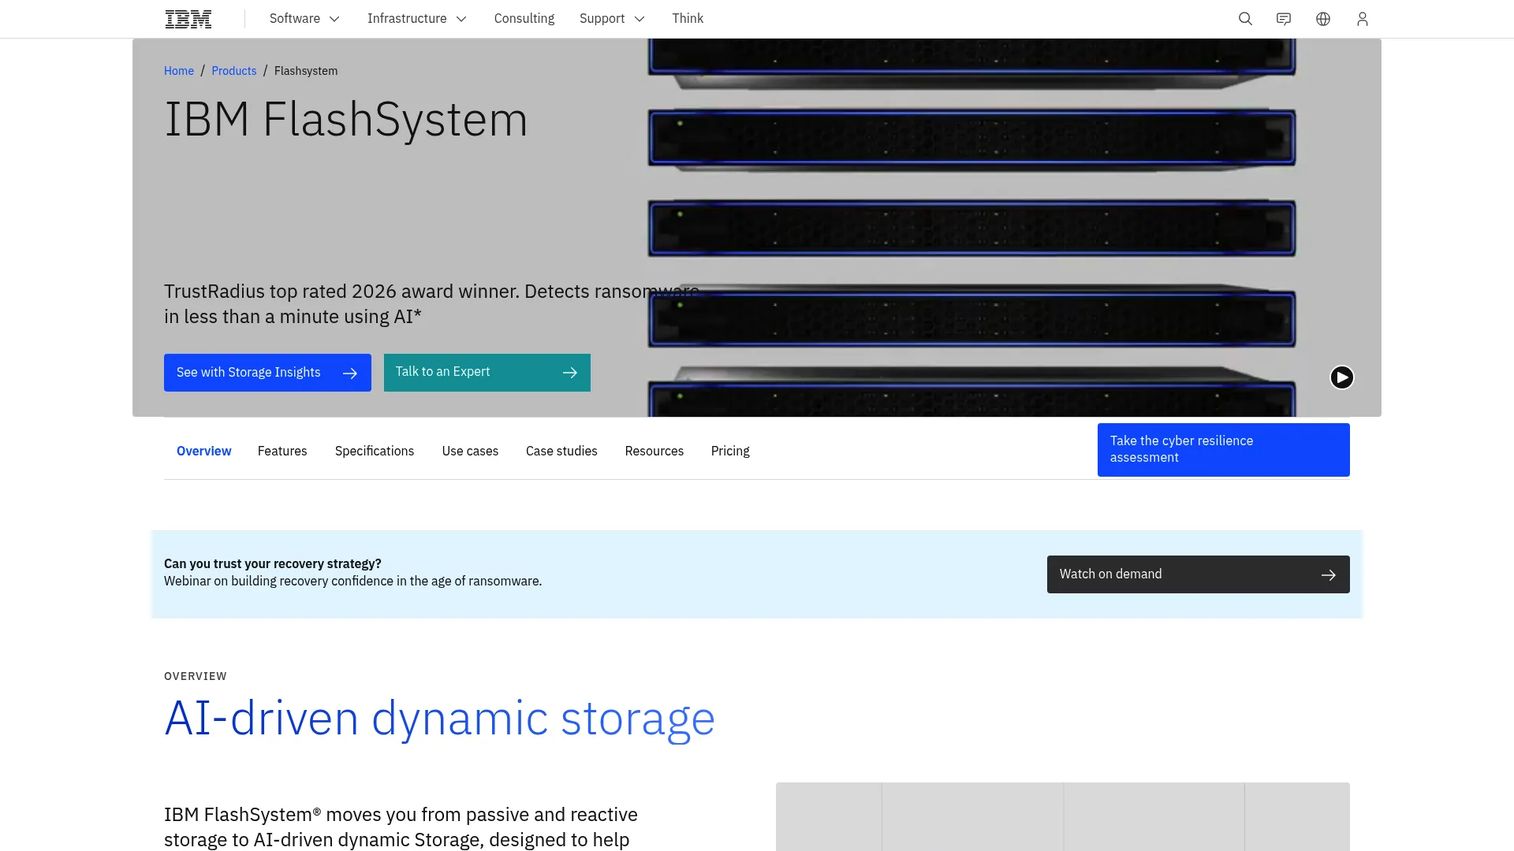Open the Resources tab
This screenshot has height=851, width=1514.
(x=654, y=451)
